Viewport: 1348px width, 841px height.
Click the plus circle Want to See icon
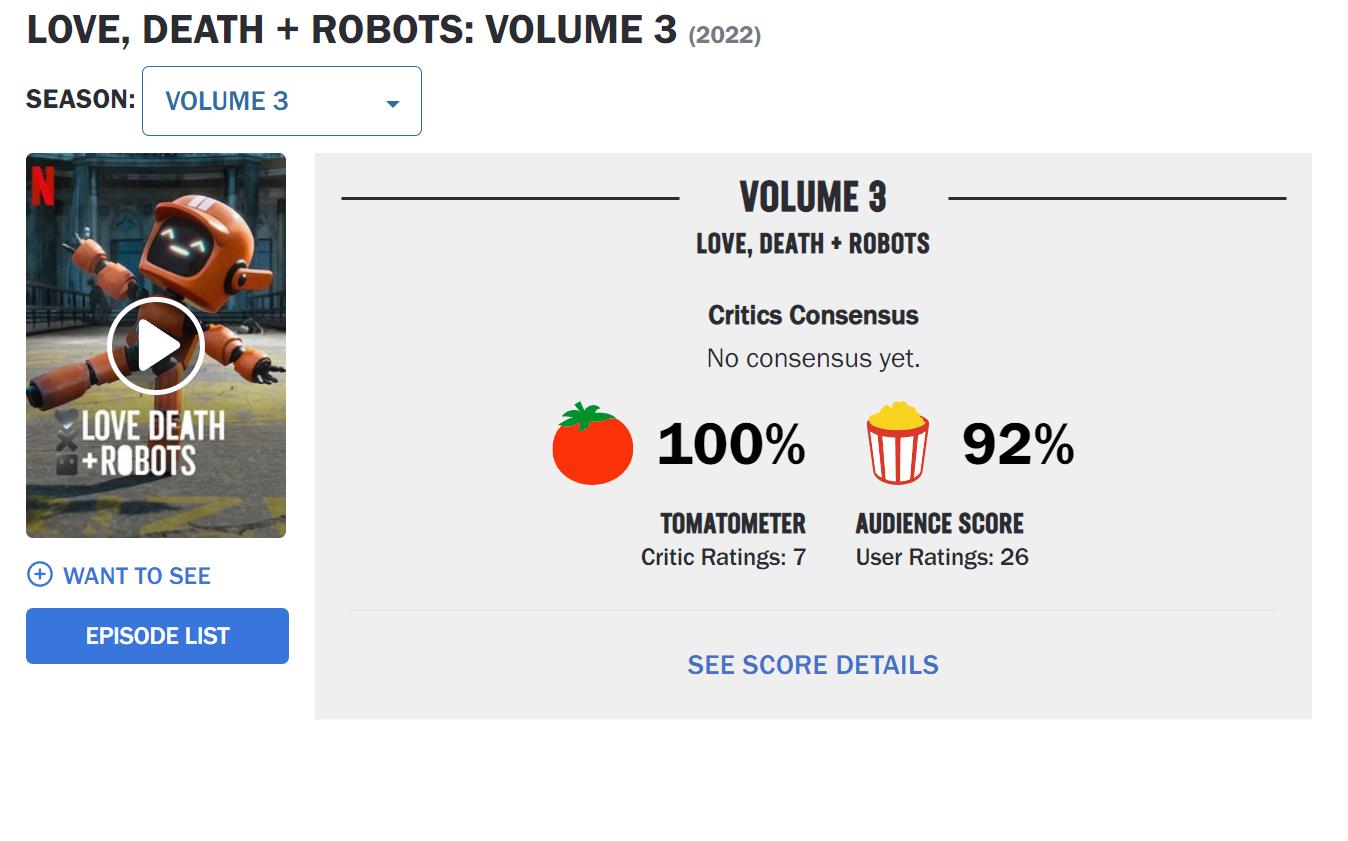(x=39, y=575)
